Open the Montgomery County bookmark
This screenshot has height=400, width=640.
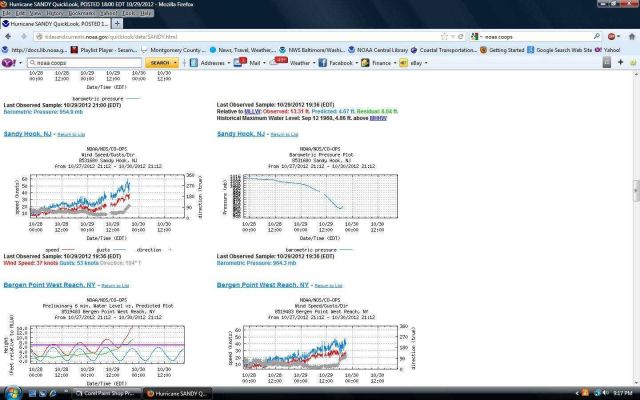173,50
